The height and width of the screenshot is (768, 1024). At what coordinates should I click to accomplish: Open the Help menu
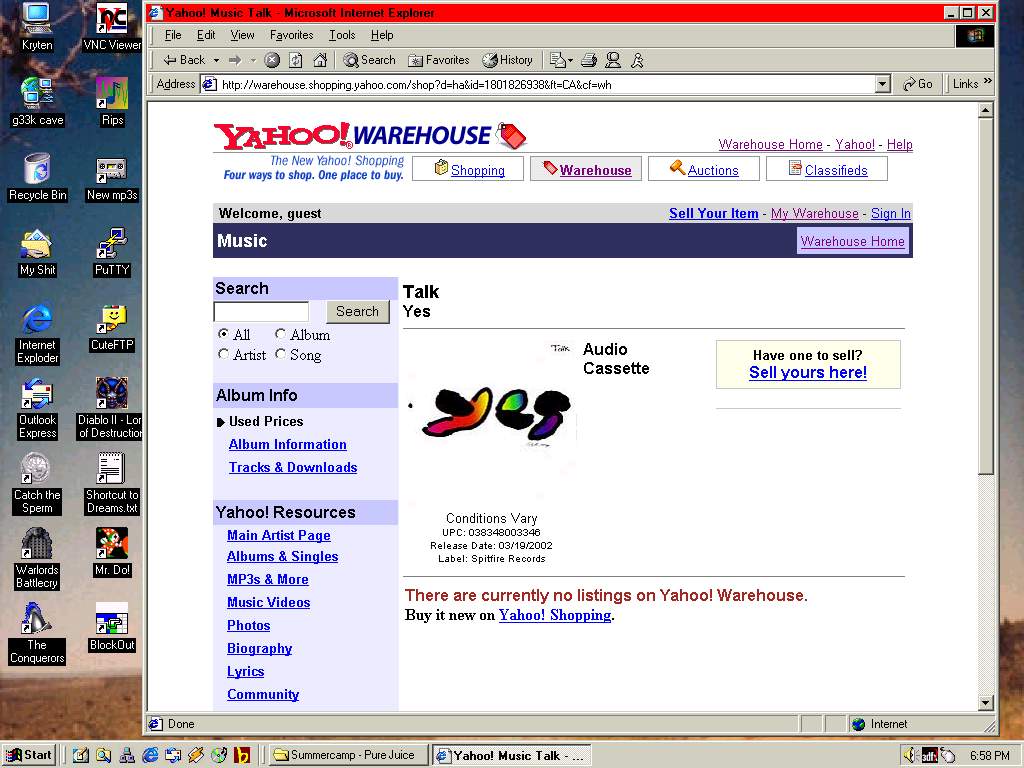382,35
